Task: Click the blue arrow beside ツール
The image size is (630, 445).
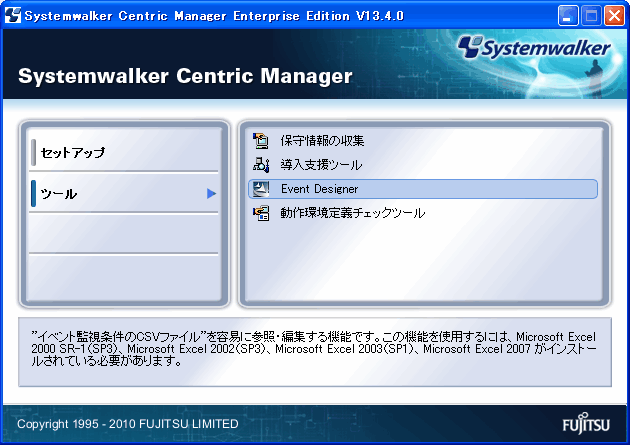Action: tap(211, 194)
